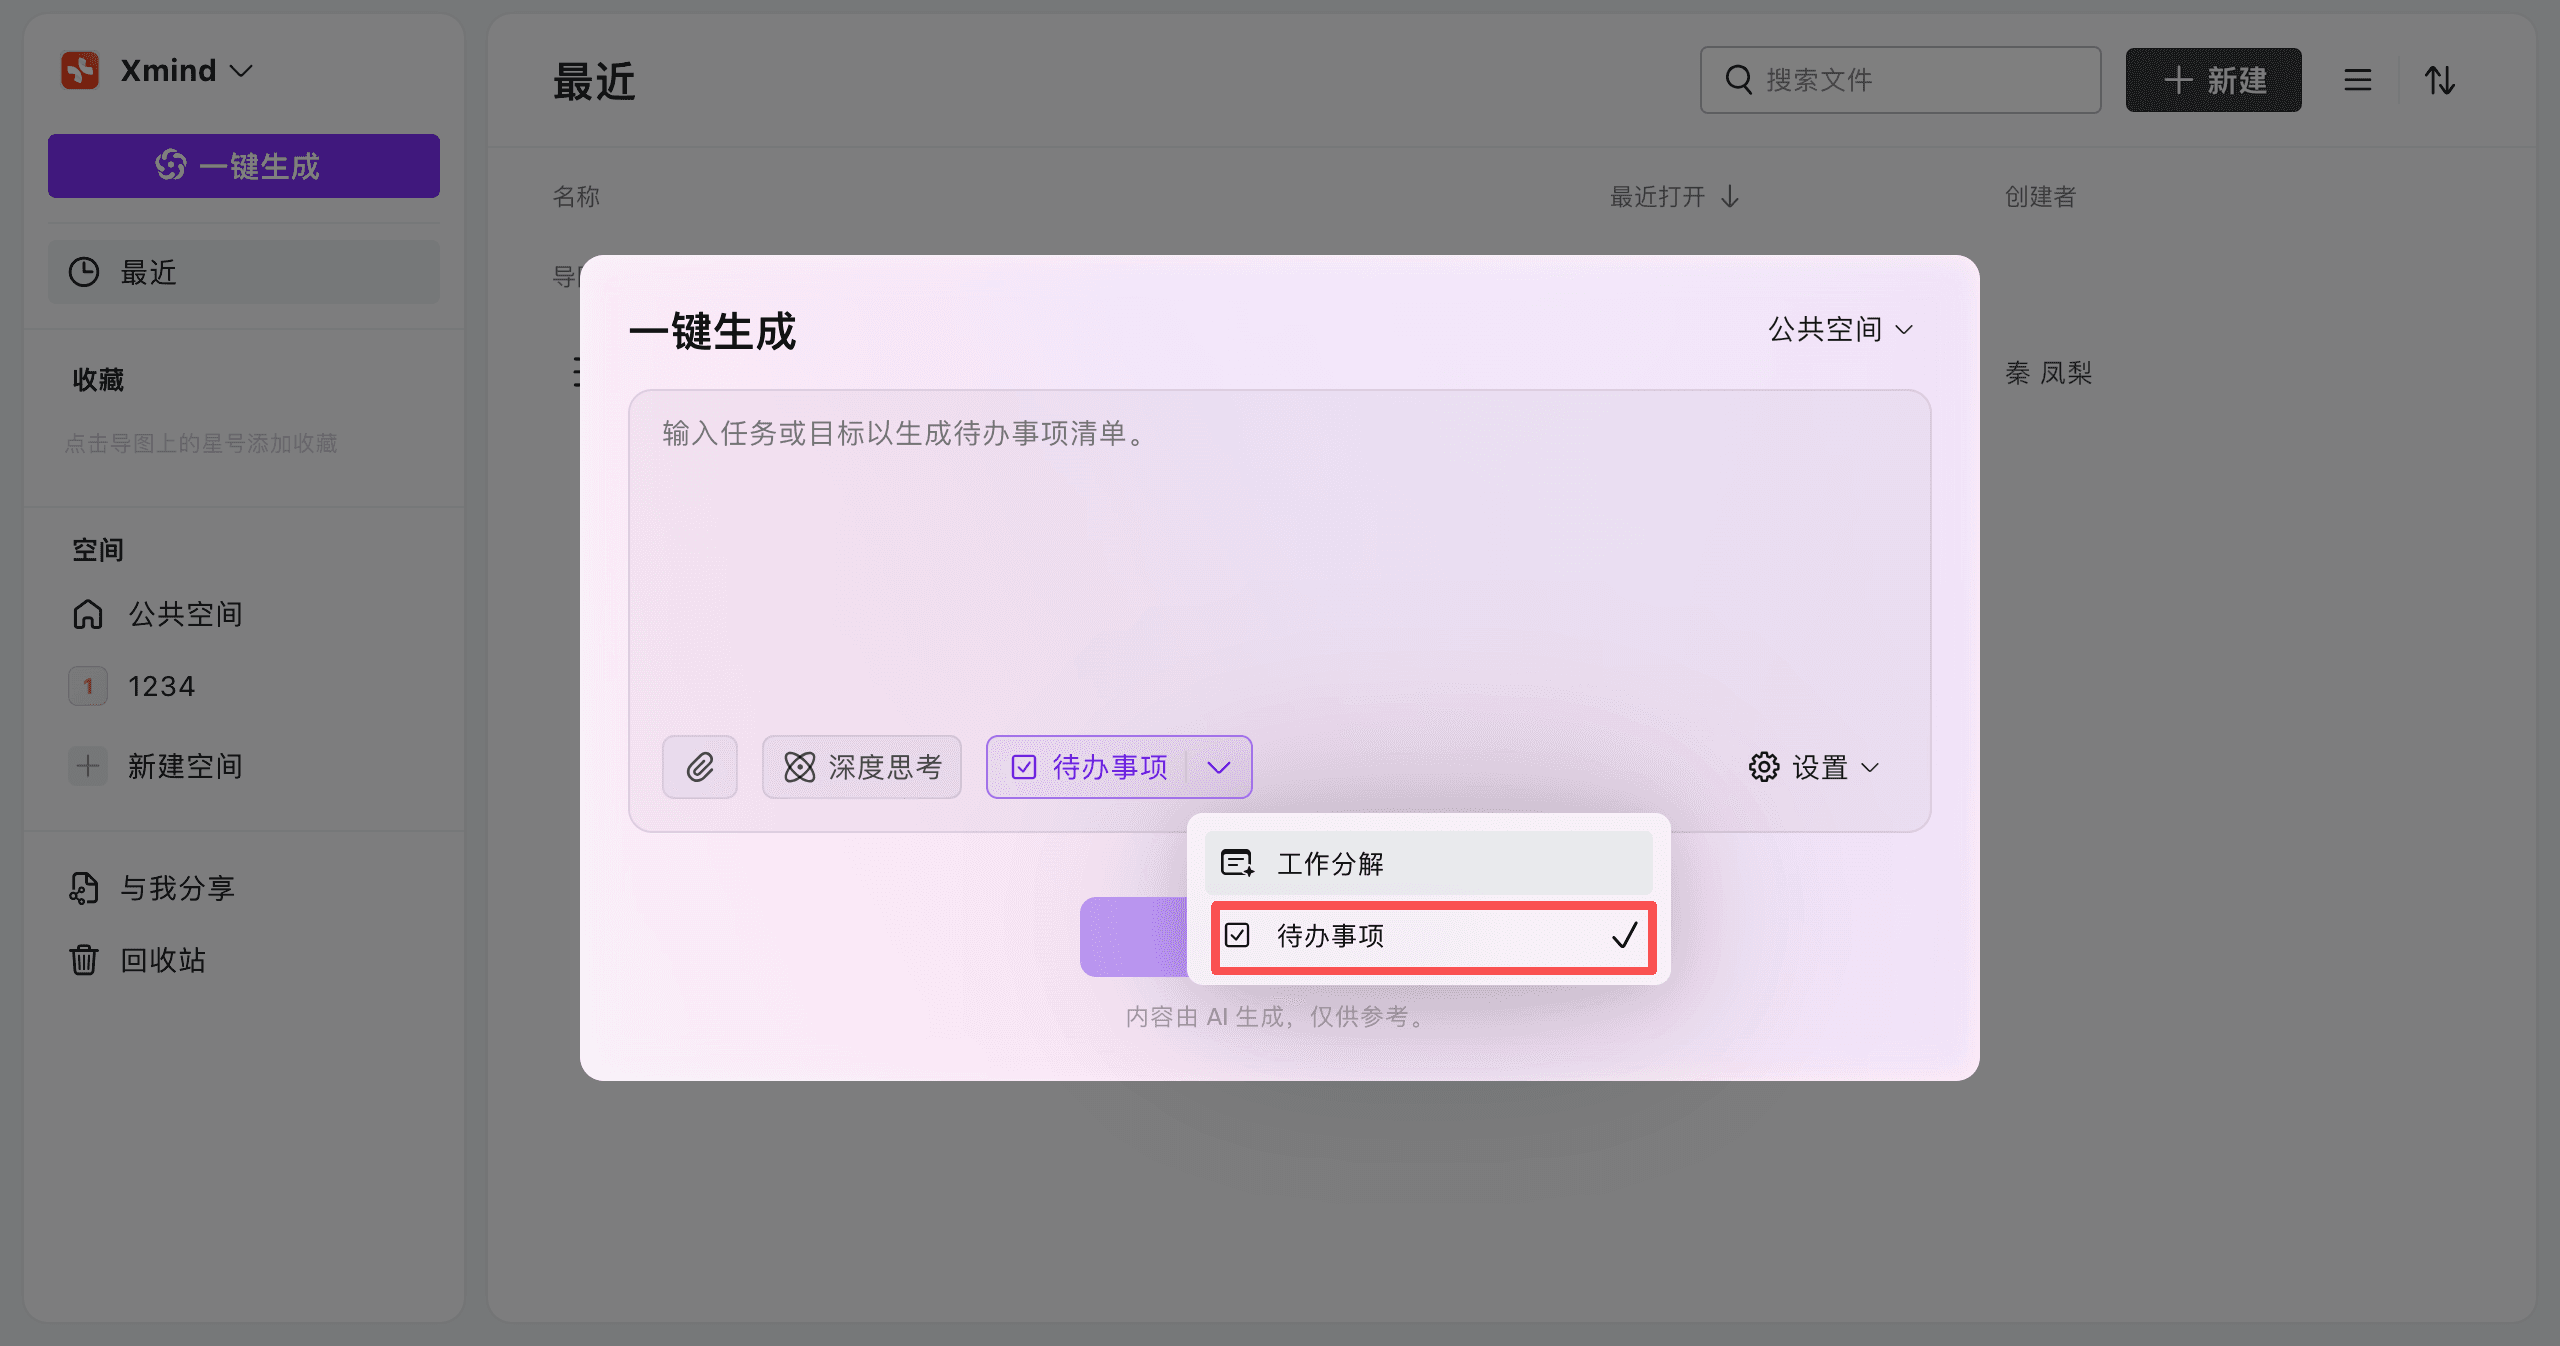Click the 与我分享 share icon
2560x1346 pixels.
point(85,887)
